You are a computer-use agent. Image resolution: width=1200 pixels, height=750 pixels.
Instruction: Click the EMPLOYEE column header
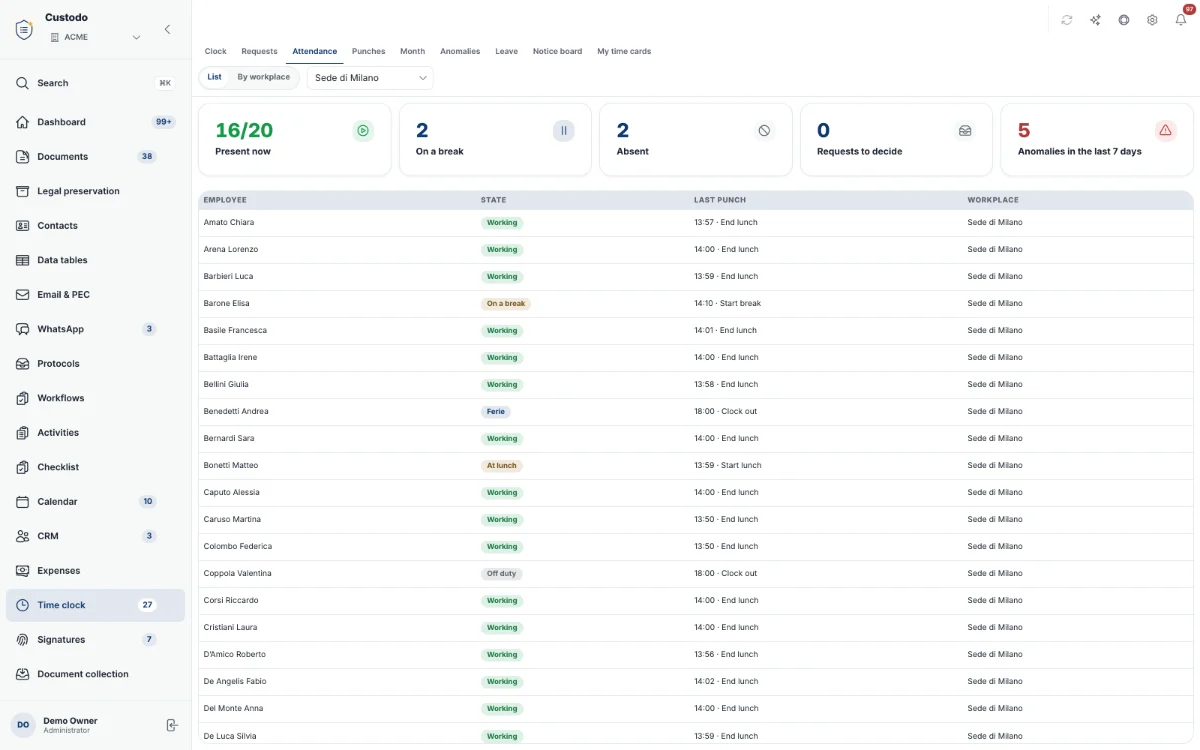click(x=225, y=200)
